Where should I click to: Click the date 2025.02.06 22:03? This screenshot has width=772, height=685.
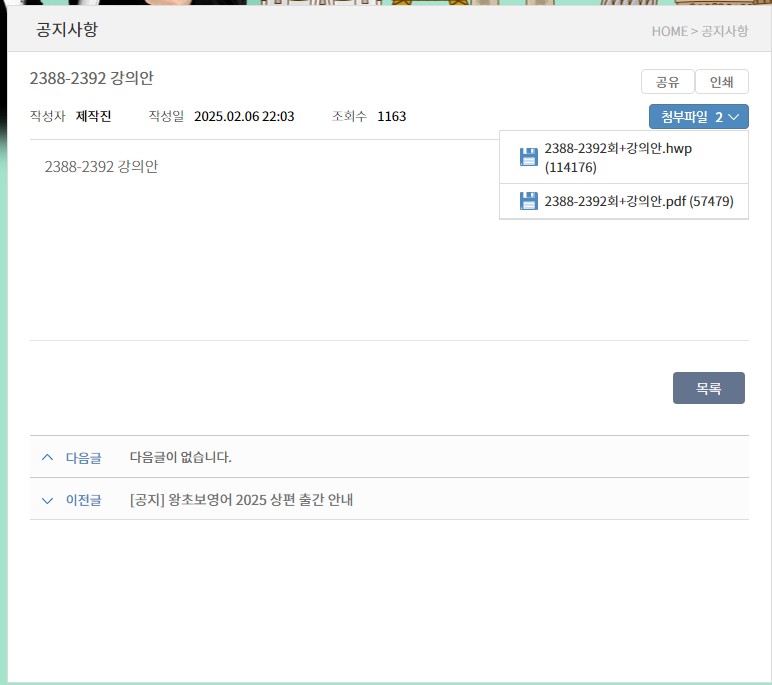coord(244,116)
